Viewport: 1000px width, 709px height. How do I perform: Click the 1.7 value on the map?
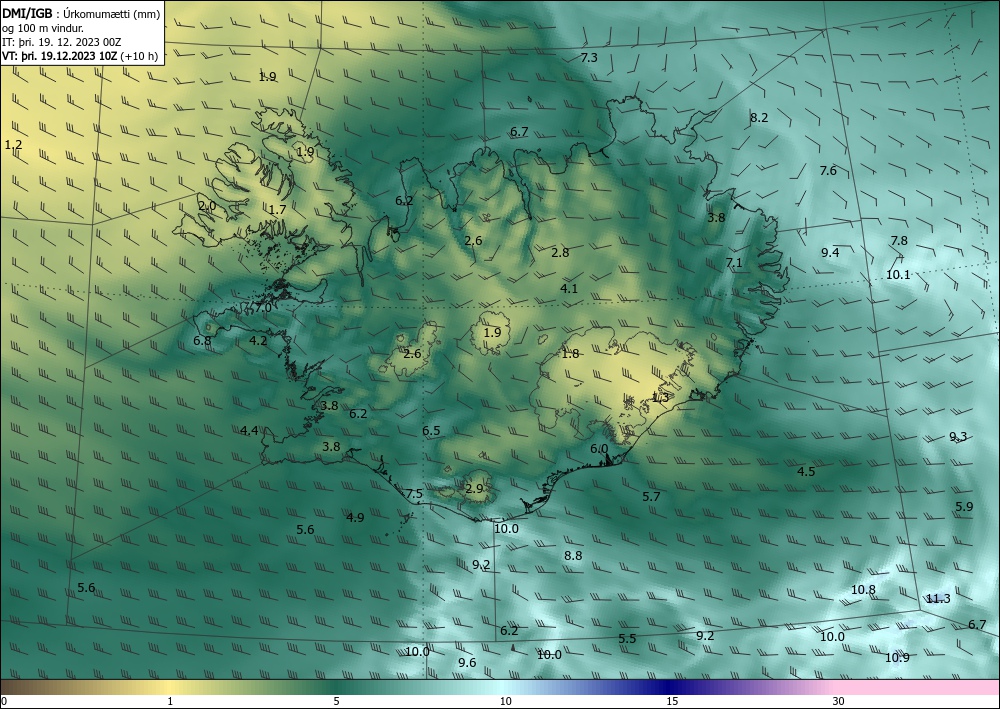pyautogui.click(x=277, y=209)
